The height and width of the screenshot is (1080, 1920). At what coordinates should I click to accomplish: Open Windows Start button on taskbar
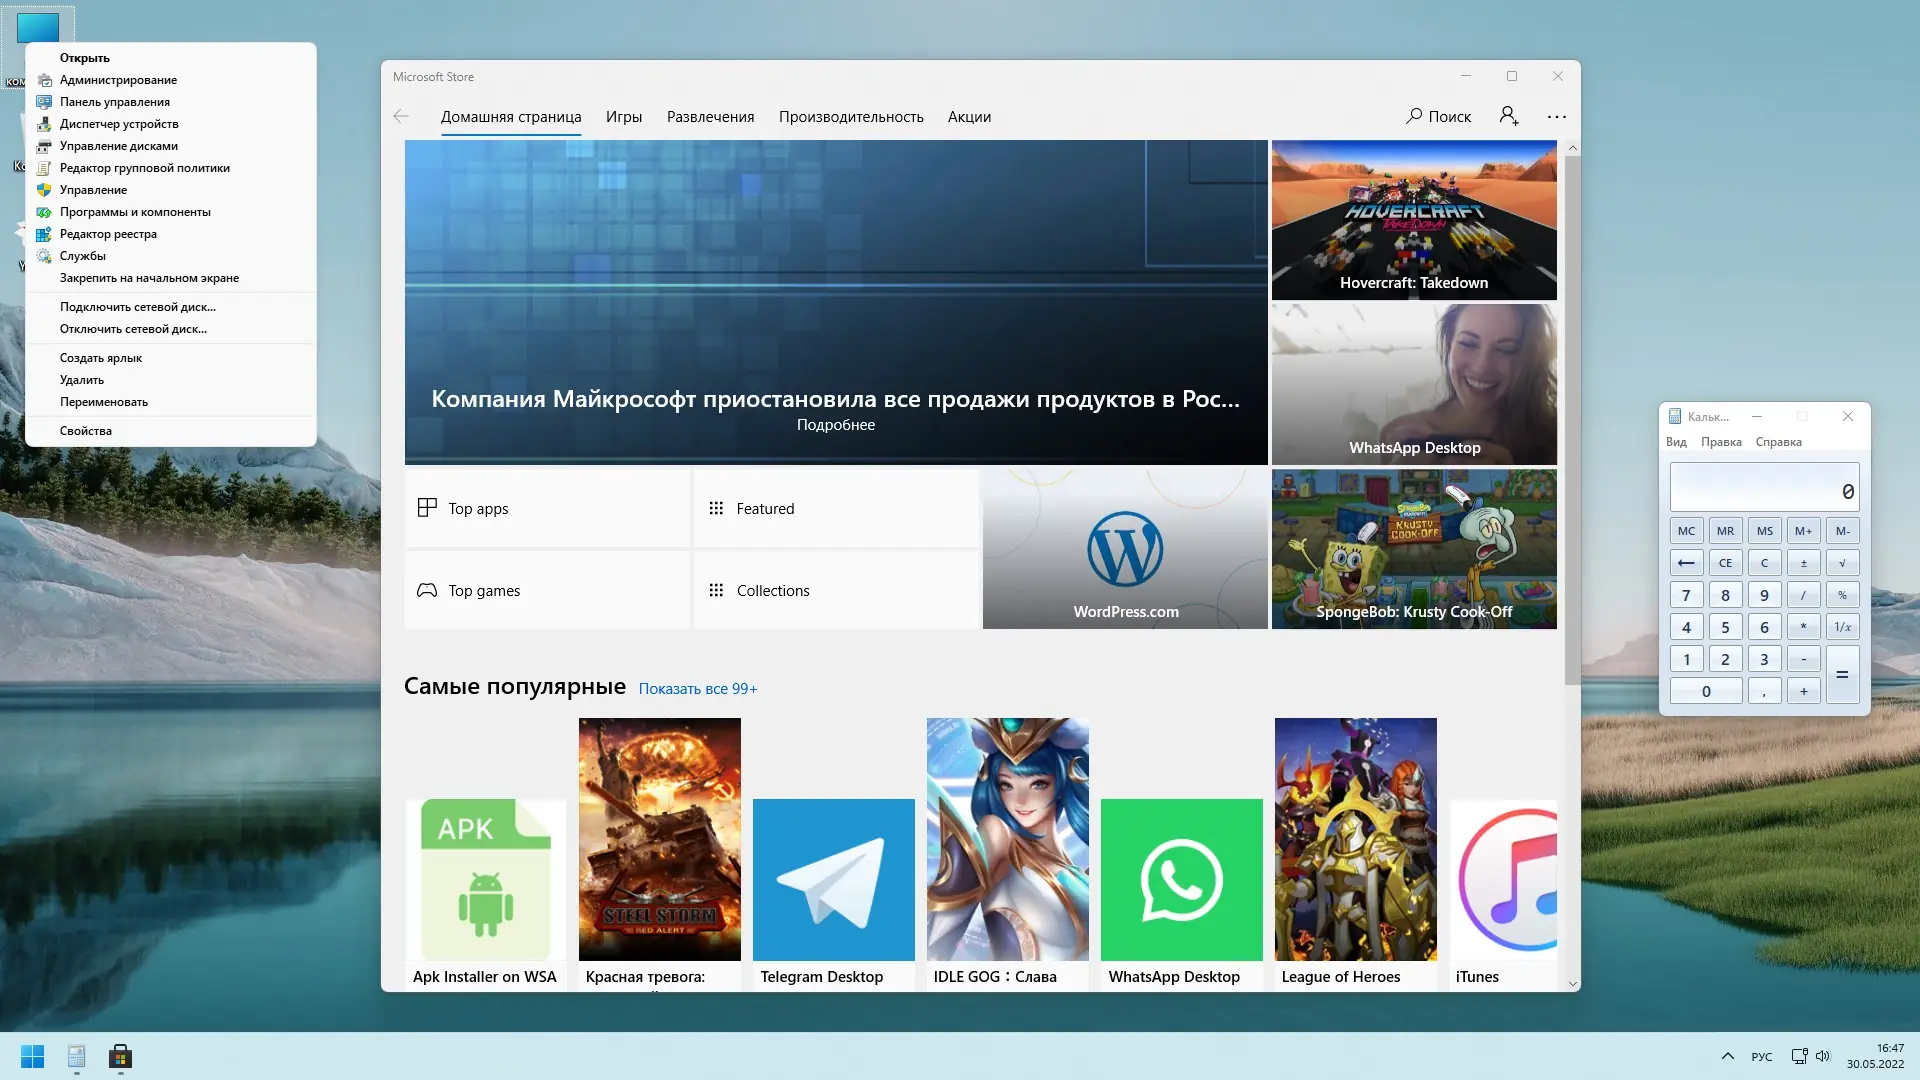coord(32,1056)
